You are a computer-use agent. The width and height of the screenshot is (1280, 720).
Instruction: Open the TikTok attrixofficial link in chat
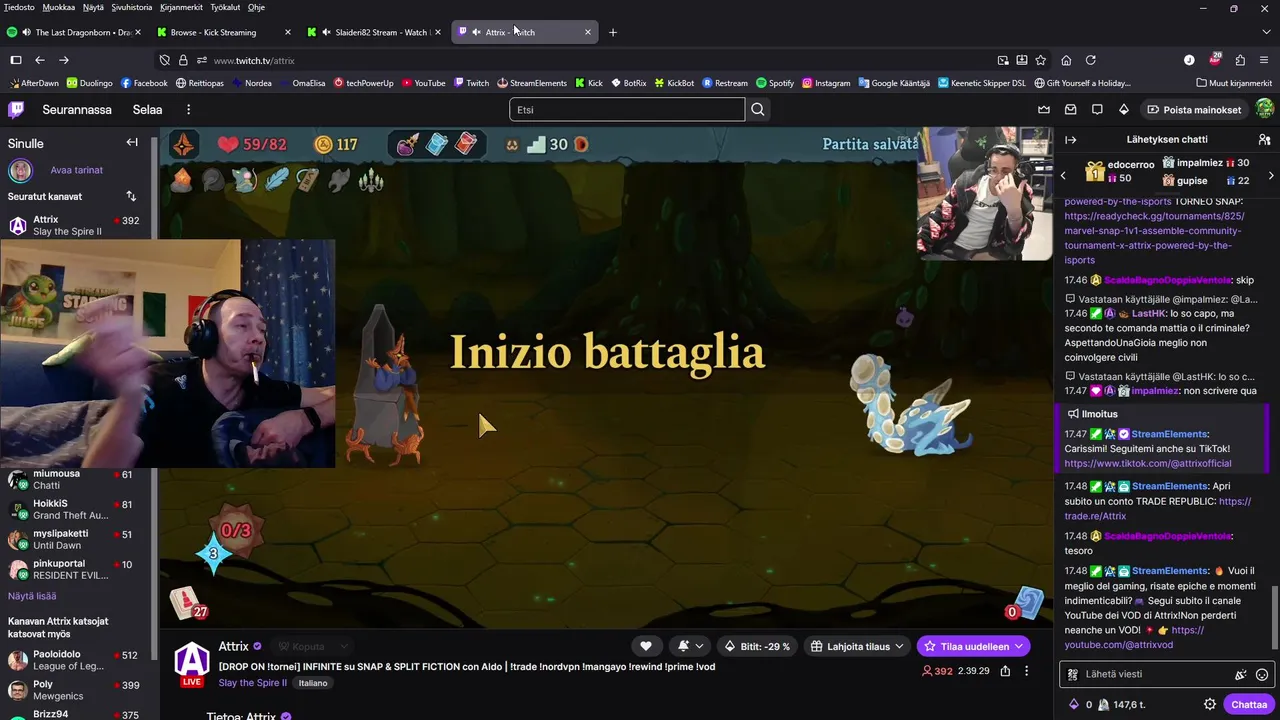(1148, 463)
